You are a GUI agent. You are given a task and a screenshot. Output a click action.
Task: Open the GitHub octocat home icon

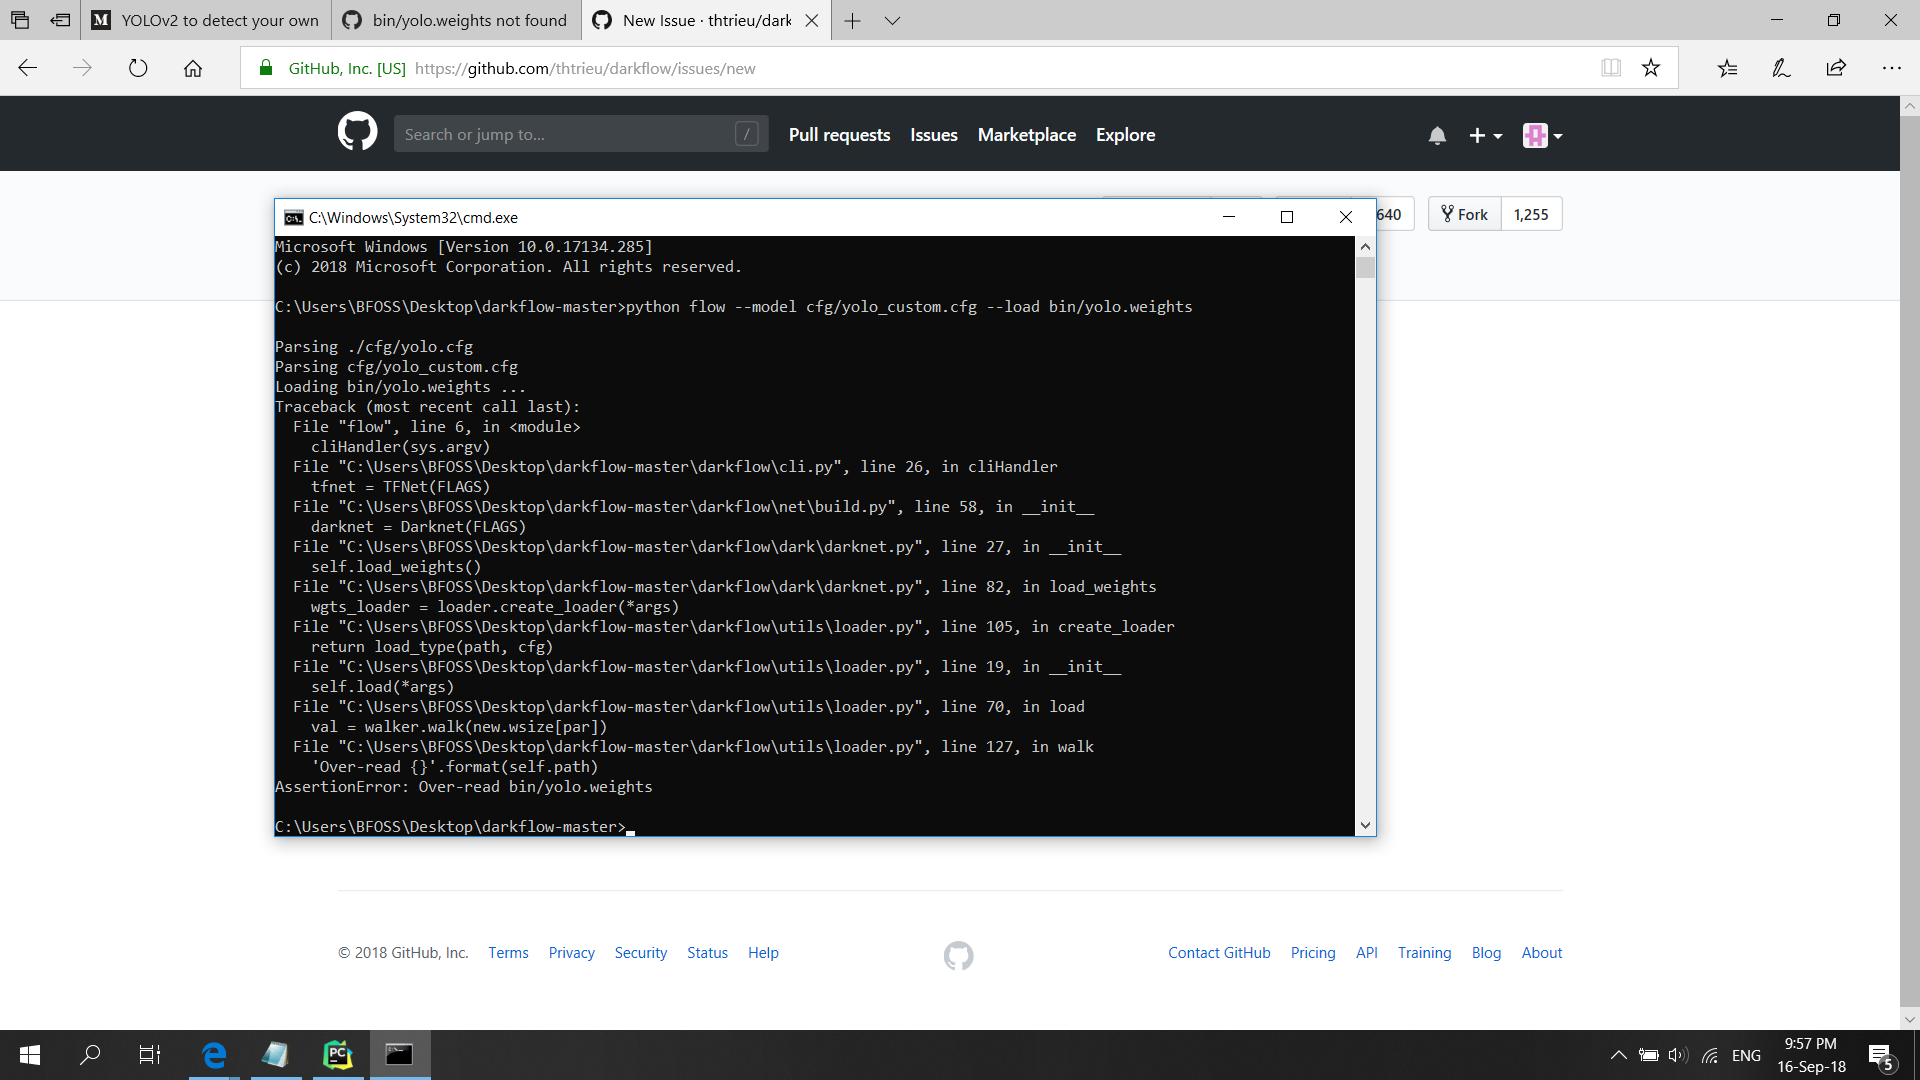[357, 132]
